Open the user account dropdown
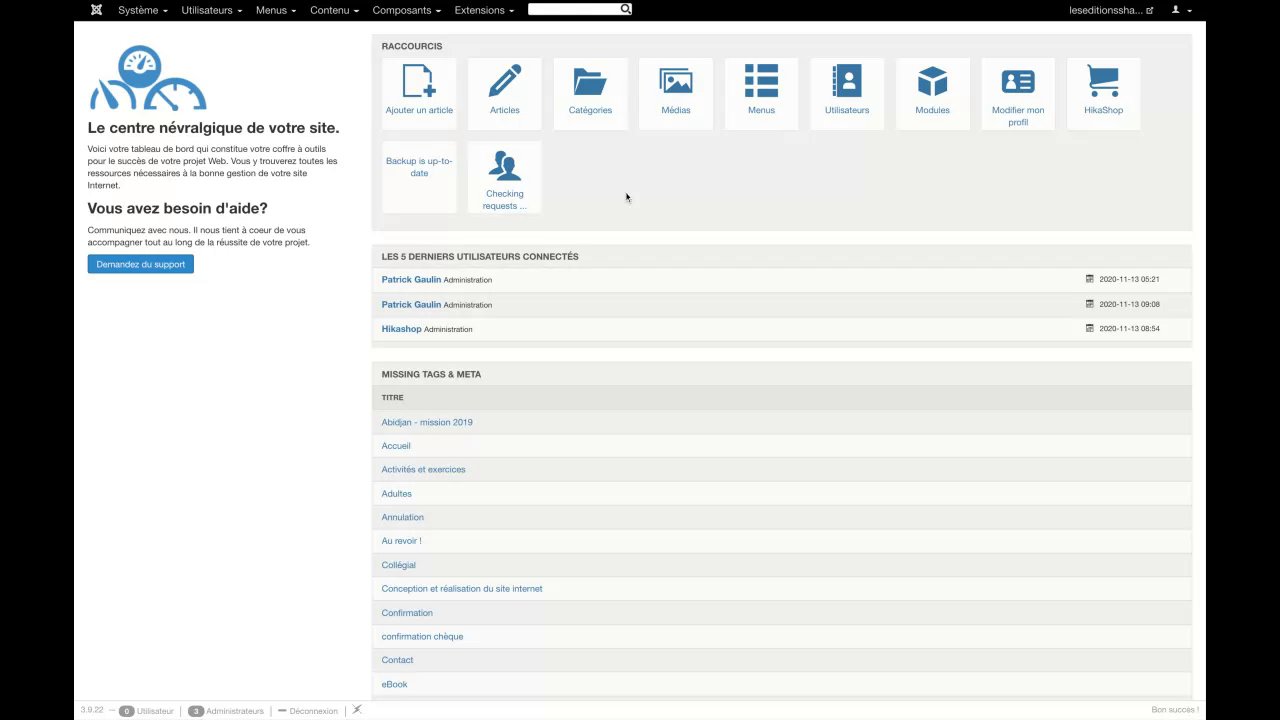Image resolution: width=1280 pixels, height=720 pixels. pos(1181,10)
